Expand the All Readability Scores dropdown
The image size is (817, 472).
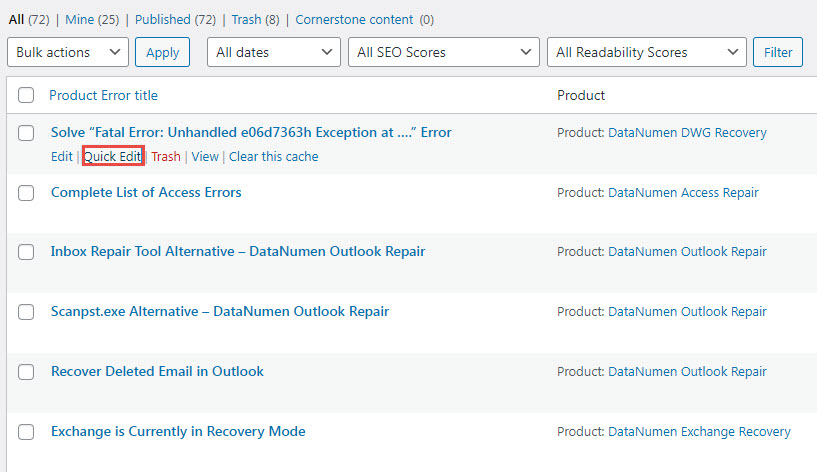646,52
